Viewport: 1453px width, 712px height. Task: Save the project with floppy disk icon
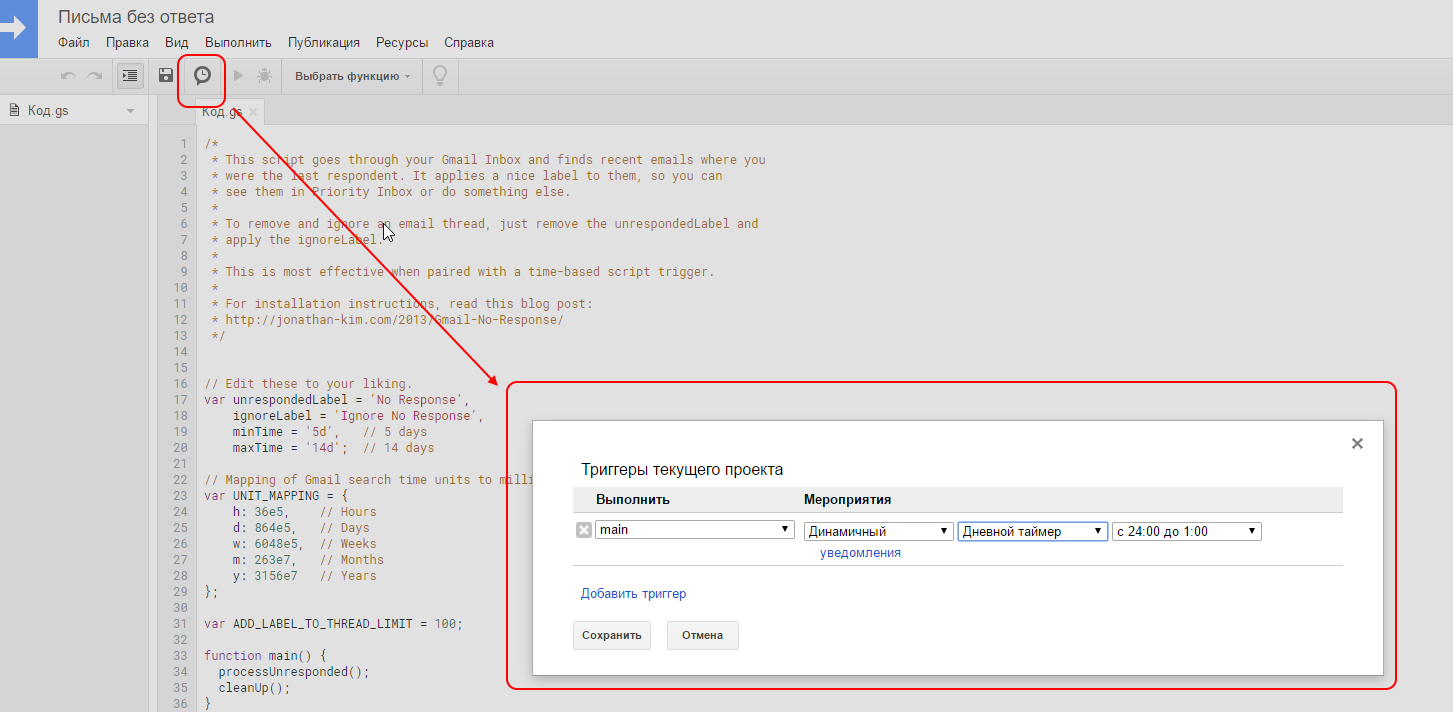point(166,75)
